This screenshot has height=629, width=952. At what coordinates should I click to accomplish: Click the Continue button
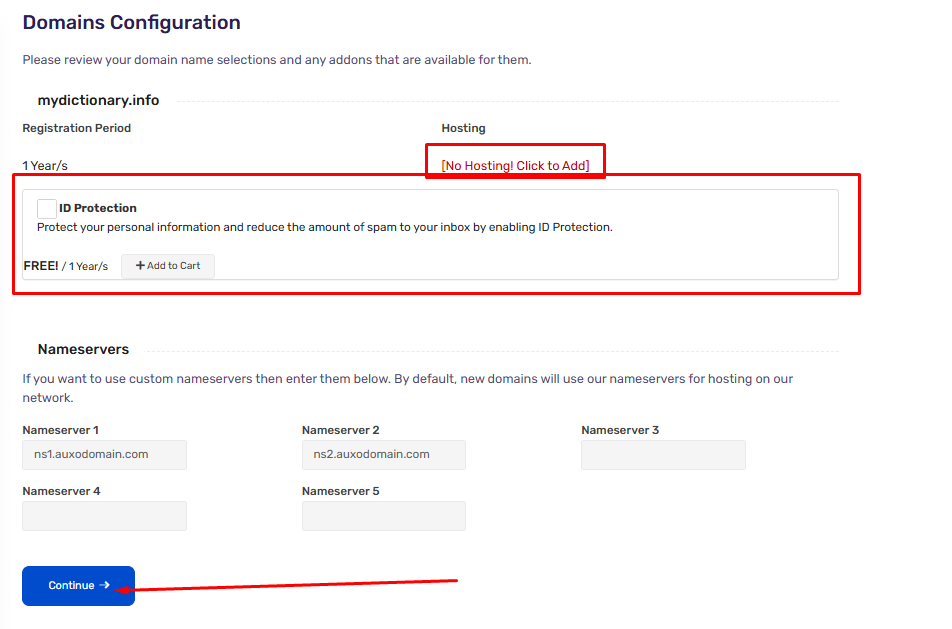point(78,586)
